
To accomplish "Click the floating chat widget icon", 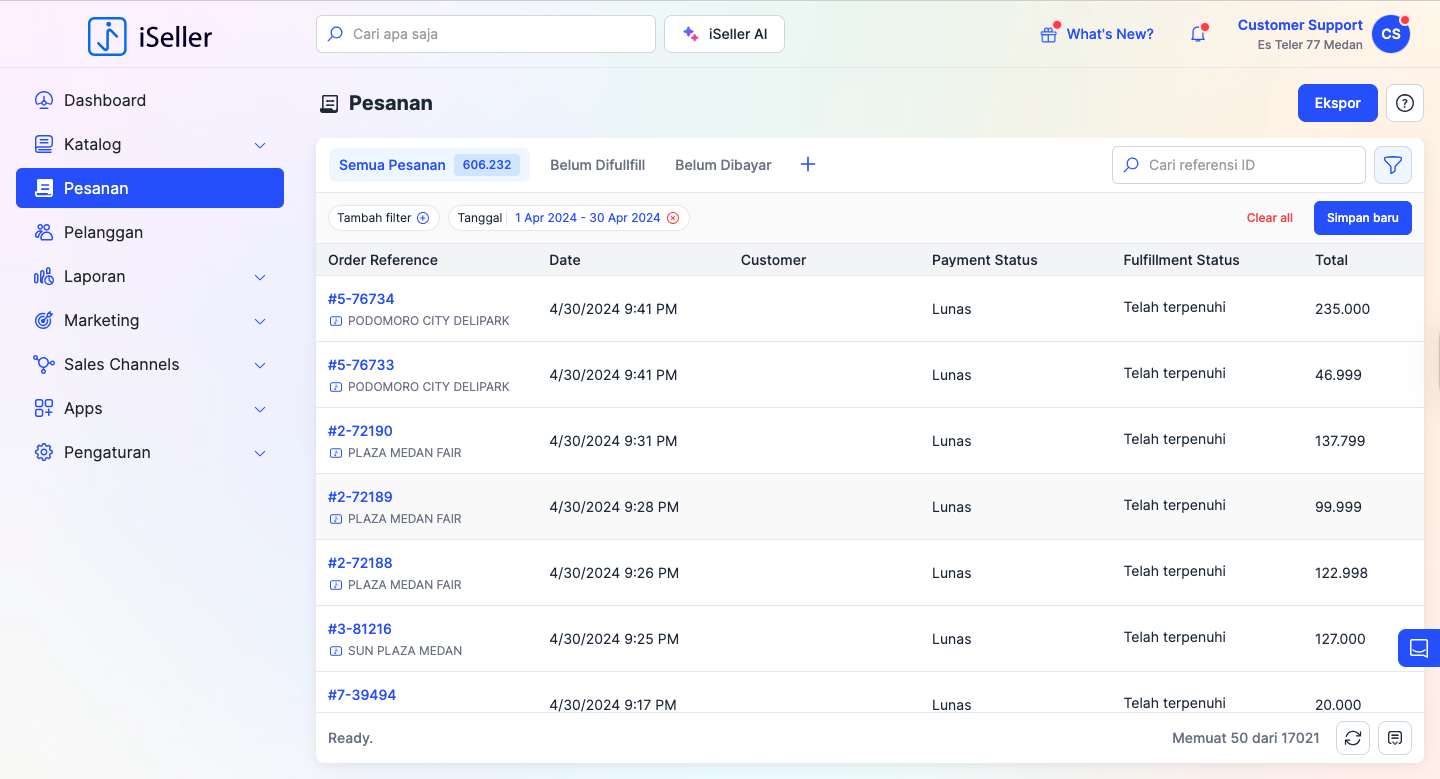I will [x=1419, y=648].
